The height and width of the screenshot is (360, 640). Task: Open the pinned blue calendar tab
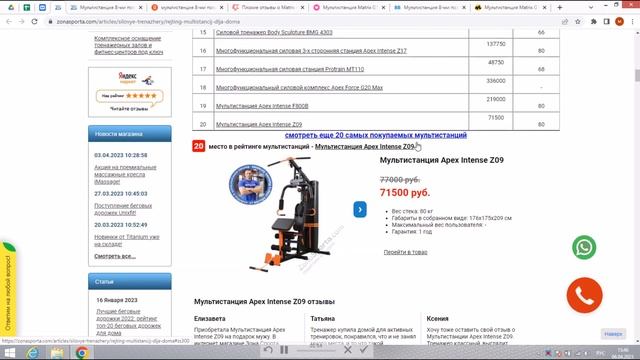(42, 7)
